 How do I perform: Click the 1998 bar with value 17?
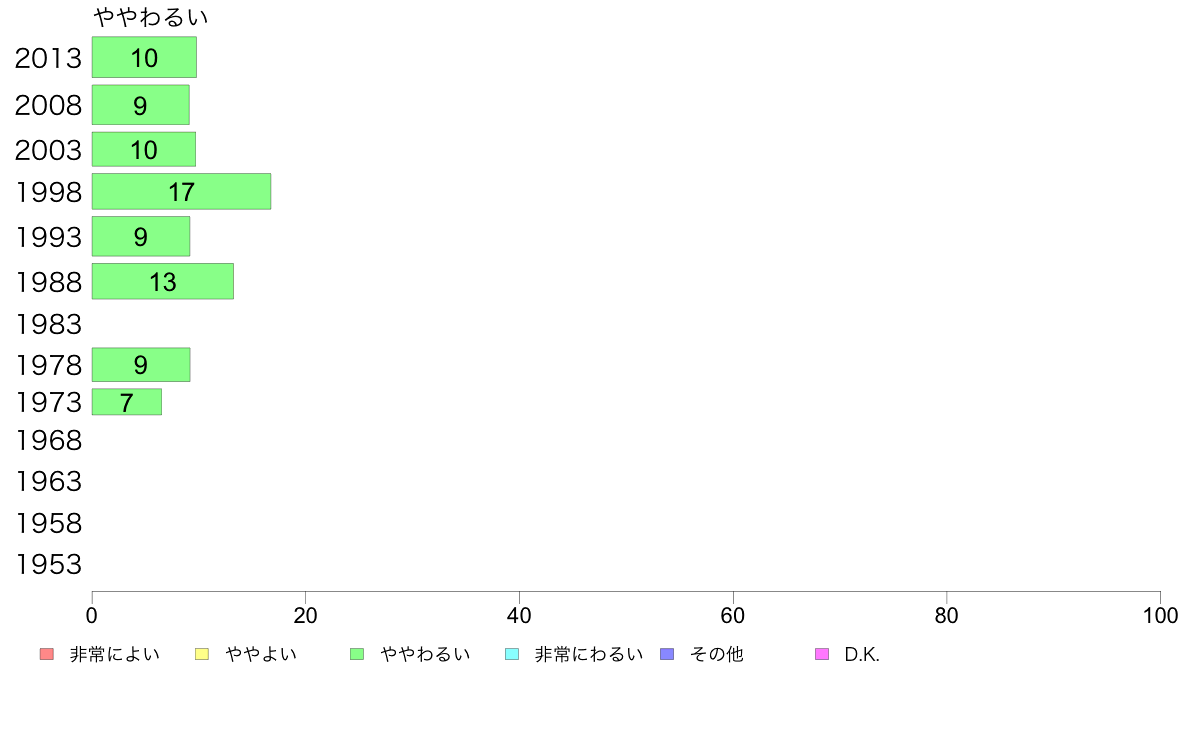tap(181, 191)
